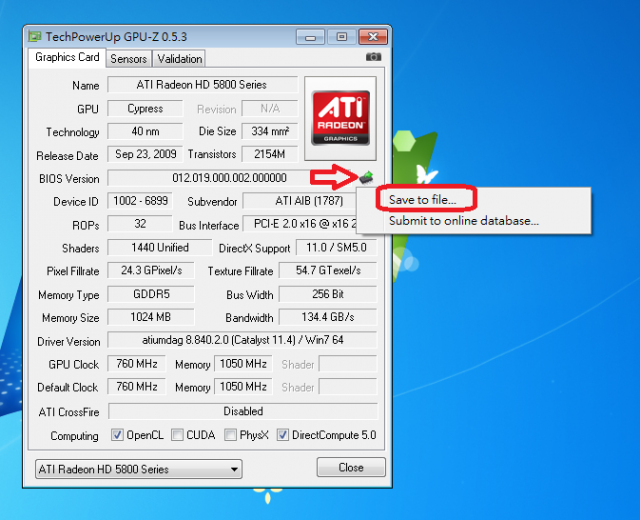Toggle the PhysX checkbox

click(230, 435)
